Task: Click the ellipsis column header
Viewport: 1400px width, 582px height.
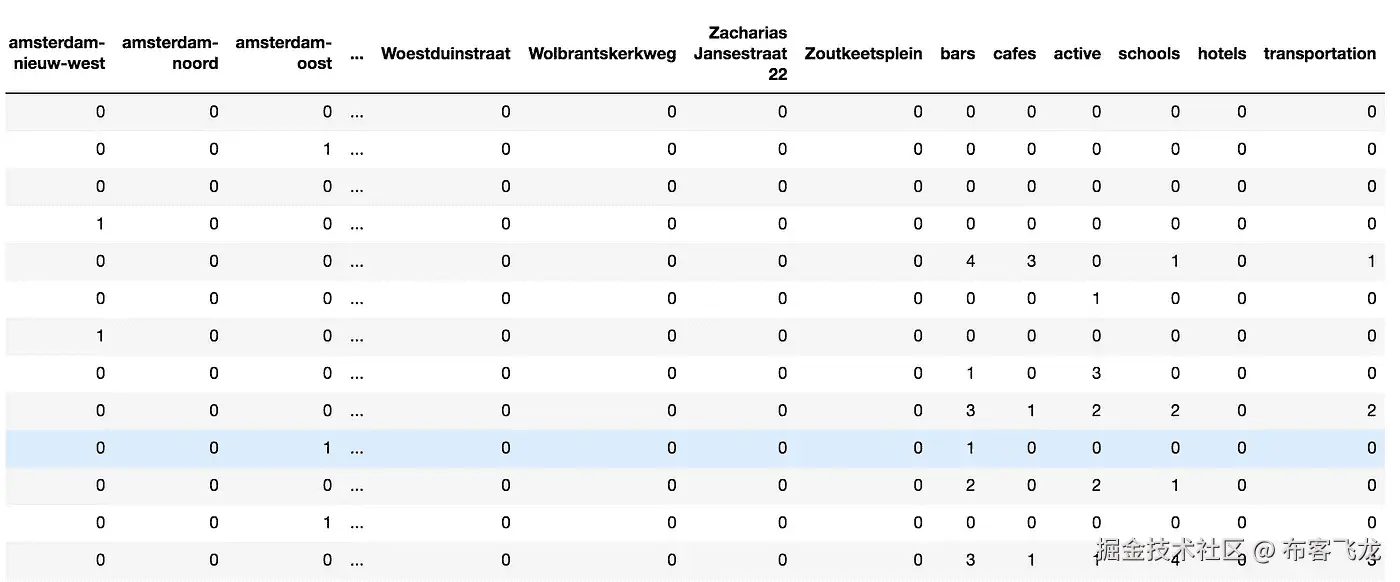Action: point(357,54)
